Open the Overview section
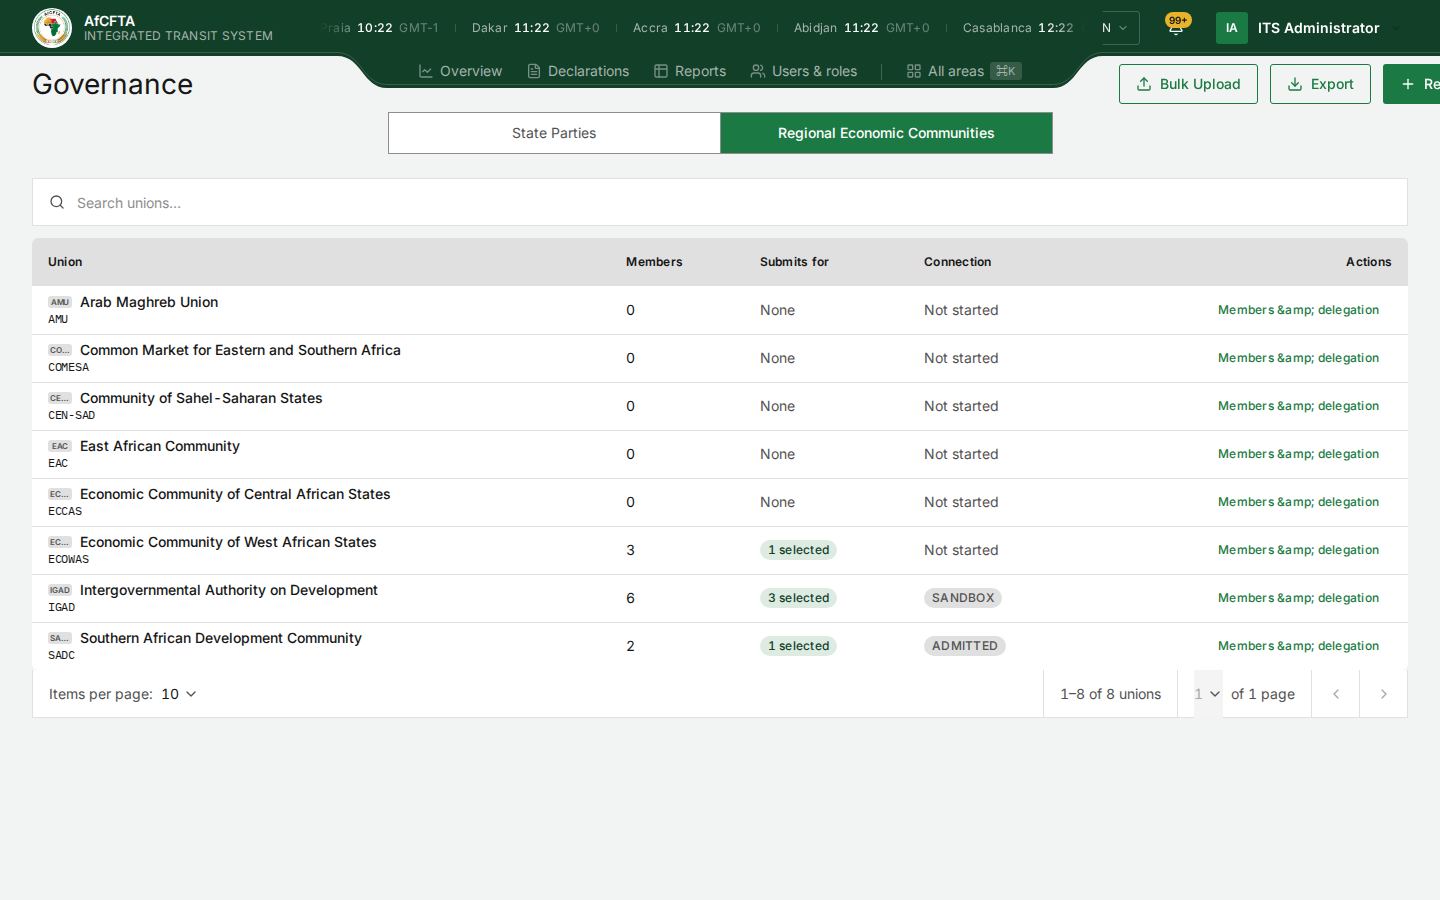The width and height of the screenshot is (1440, 900). coord(460,71)
